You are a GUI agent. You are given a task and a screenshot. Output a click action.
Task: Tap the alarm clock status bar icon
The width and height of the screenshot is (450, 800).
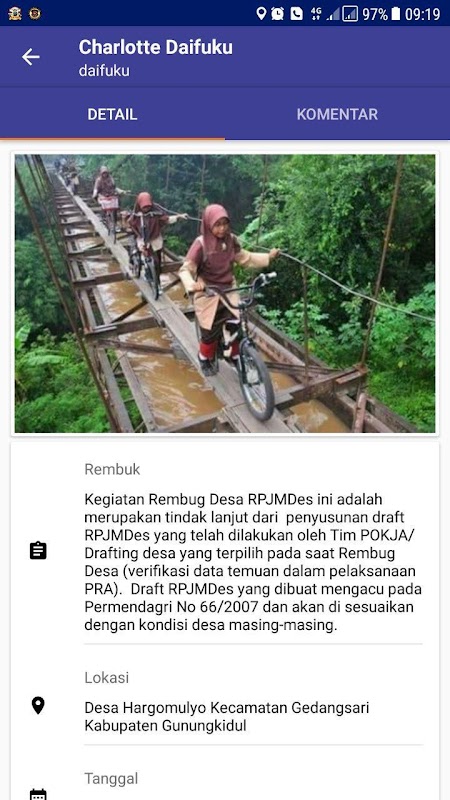coord(278,14)
